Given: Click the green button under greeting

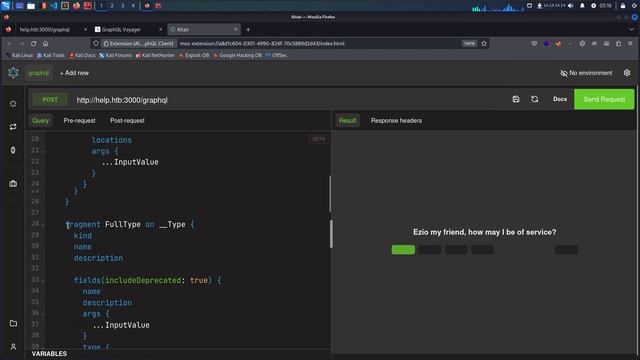Looking at the screenshot, I should pos(403,249).
